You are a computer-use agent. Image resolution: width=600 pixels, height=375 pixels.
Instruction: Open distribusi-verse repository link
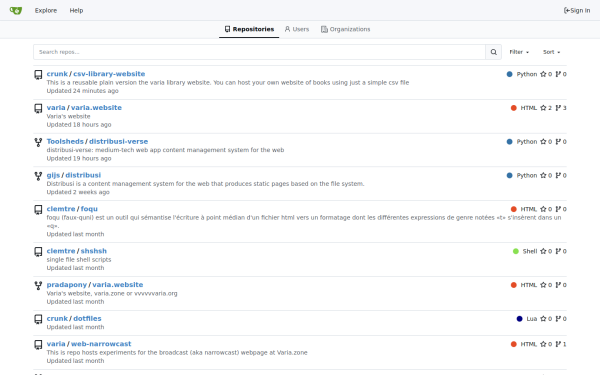pyautogui.click(x=119, y=141)
